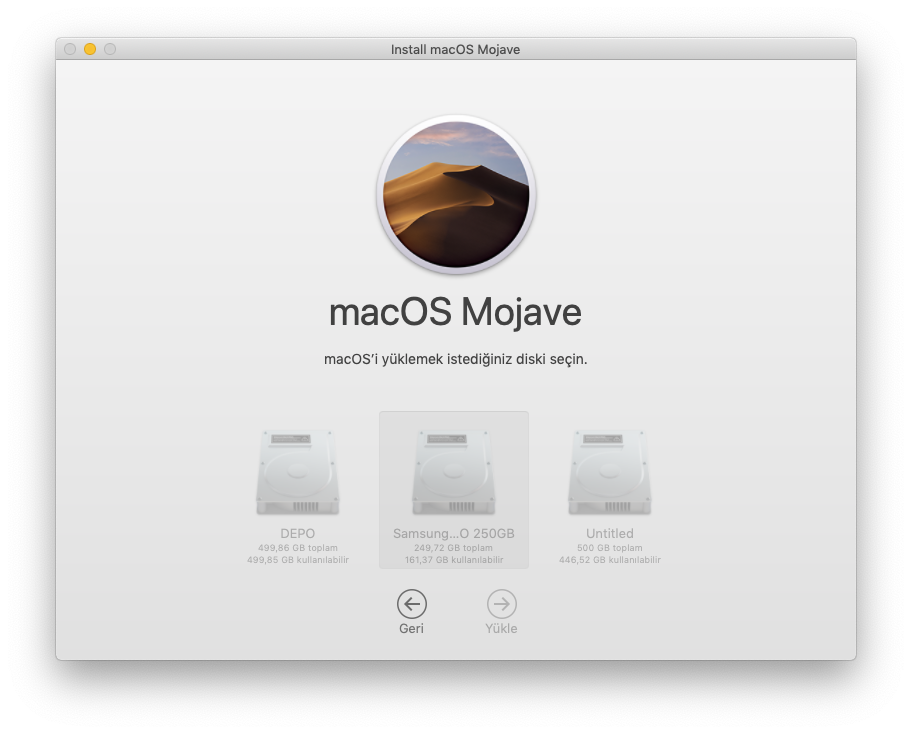Select the DEPO disk drive icon
The image size is (912, 734).
298,473
